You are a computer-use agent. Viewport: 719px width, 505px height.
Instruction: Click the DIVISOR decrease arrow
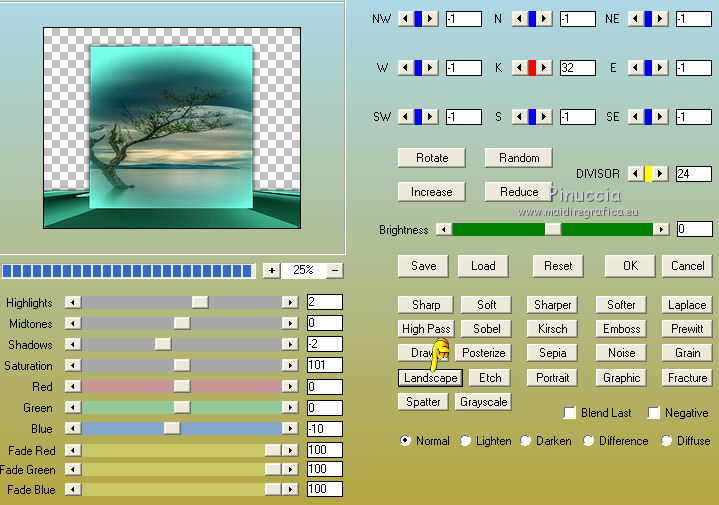636,174
